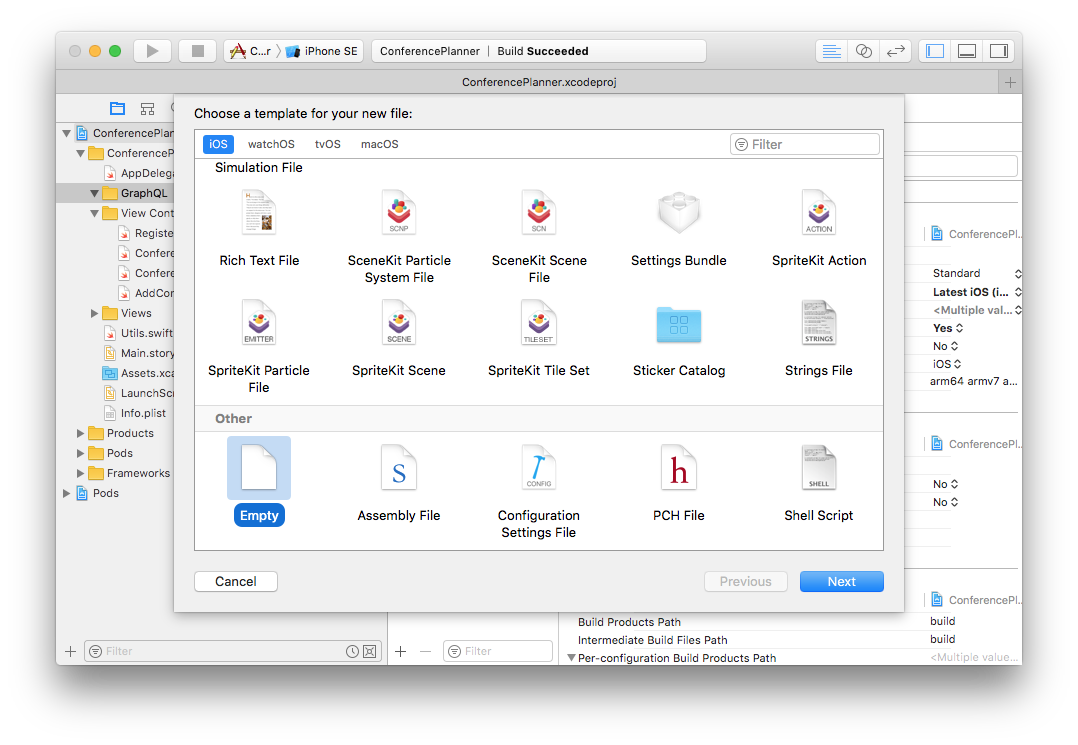
Task: Toggle the utilities inspector pane
Action: pyautogui.click(x=998, y=51)
